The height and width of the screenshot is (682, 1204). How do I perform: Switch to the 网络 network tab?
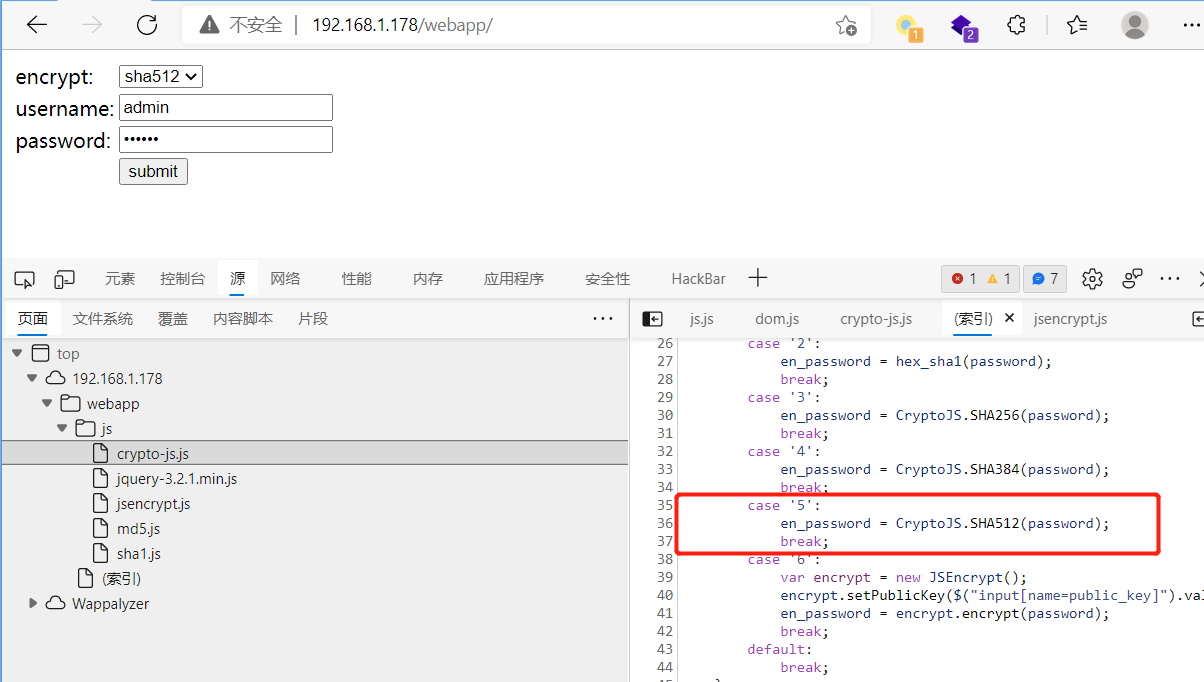[x=285, y=279]
